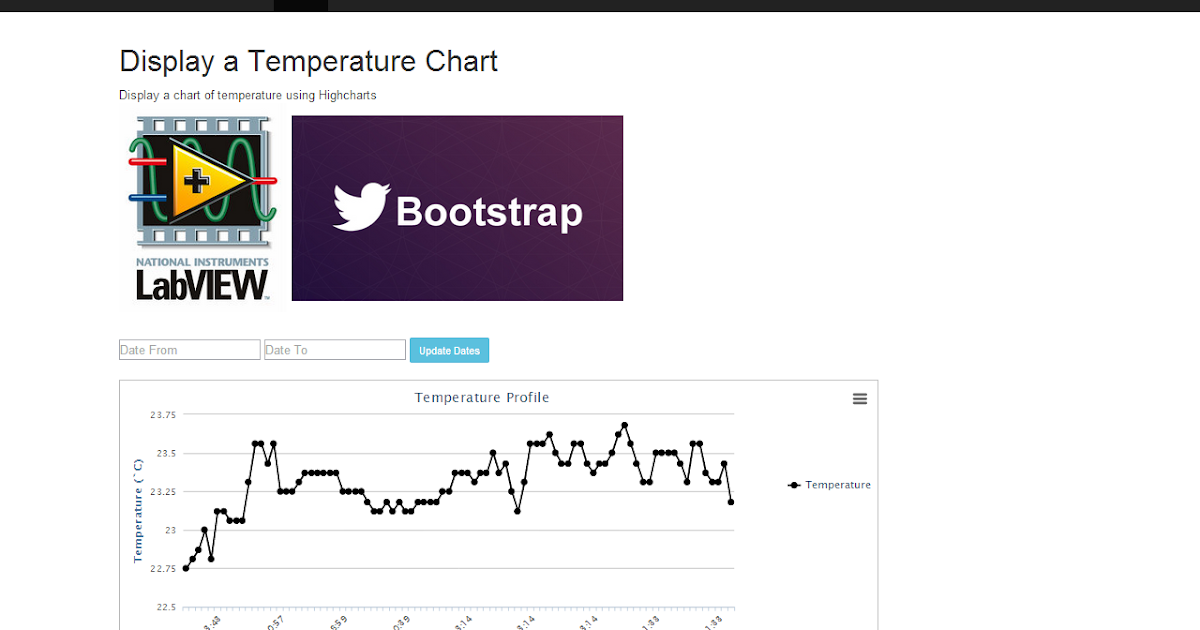Click the Temperature (°C) y-axis title
Screen dimensions: 1200x630
click(139, 510)
